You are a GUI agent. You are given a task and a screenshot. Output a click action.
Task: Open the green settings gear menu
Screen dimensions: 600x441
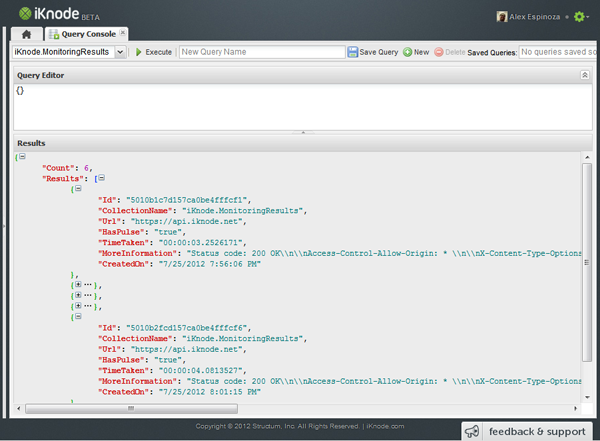coord(581,16)
